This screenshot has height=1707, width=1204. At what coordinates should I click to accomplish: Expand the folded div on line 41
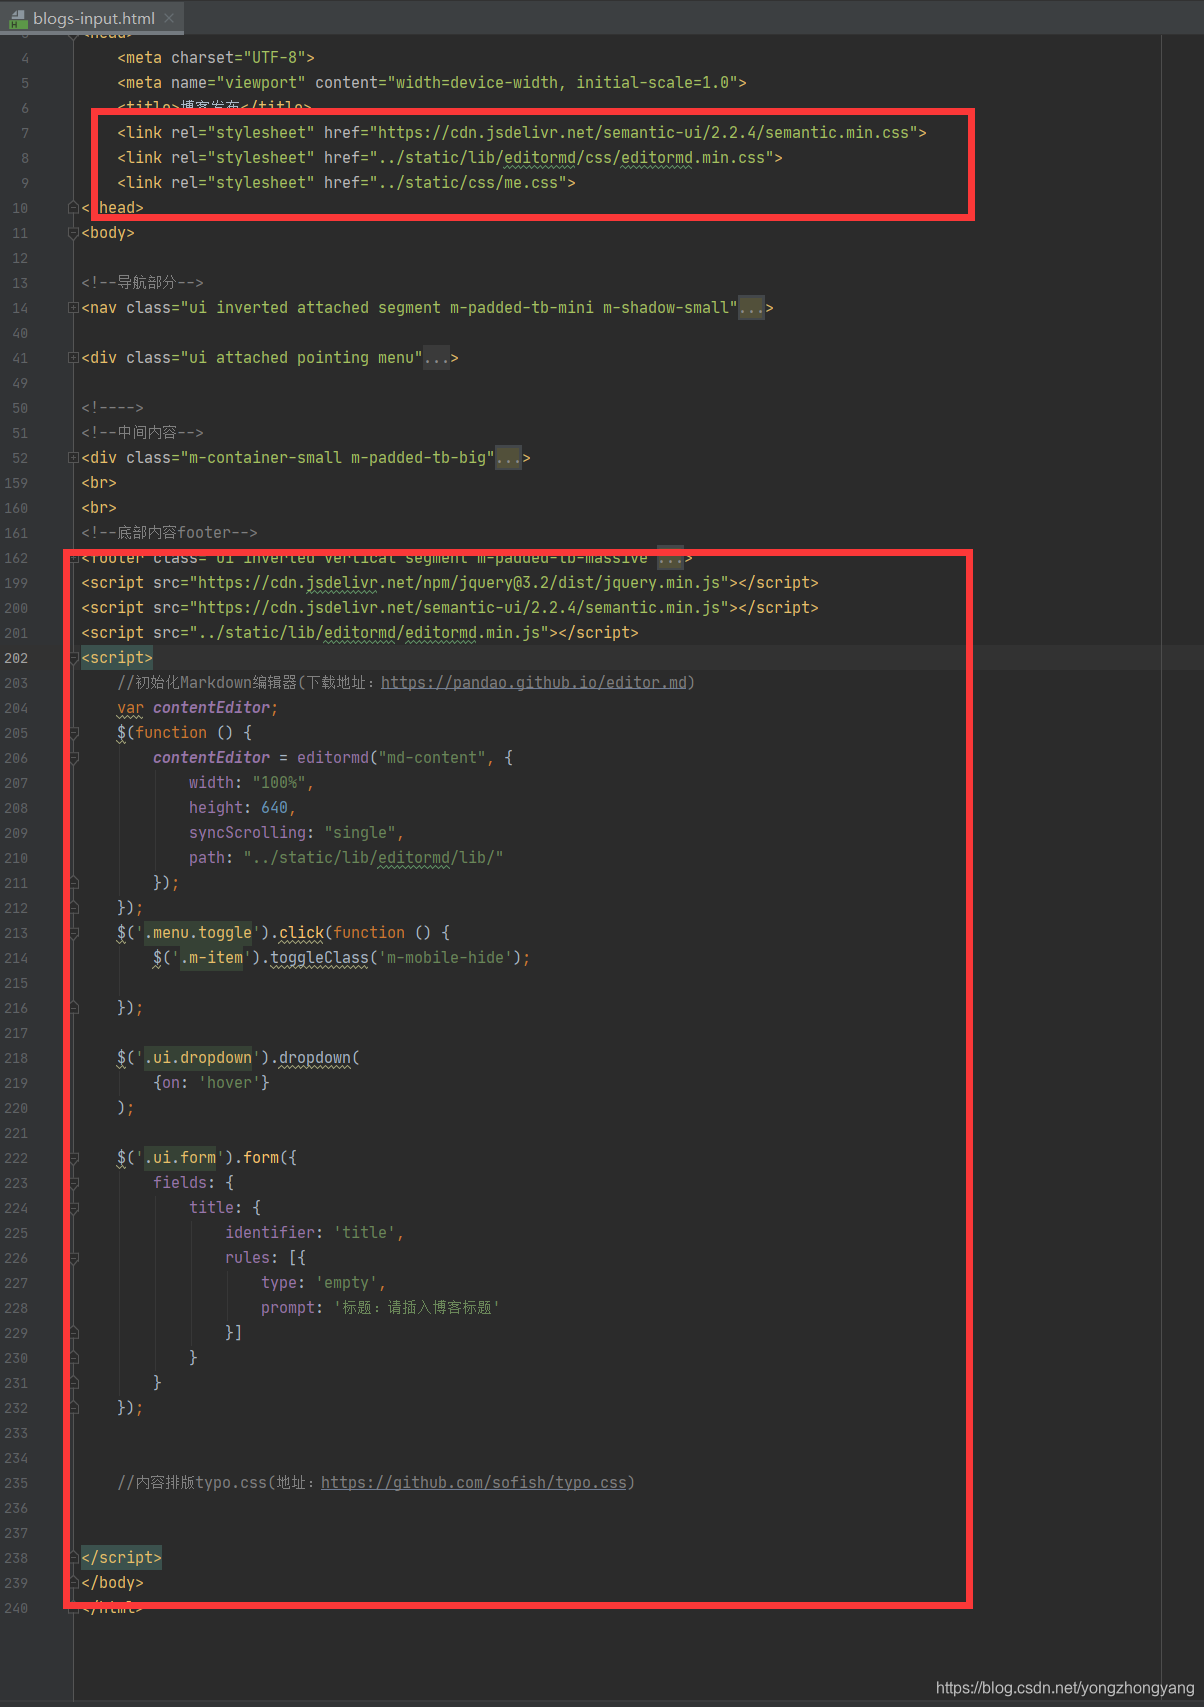click(x=73, y=358)
